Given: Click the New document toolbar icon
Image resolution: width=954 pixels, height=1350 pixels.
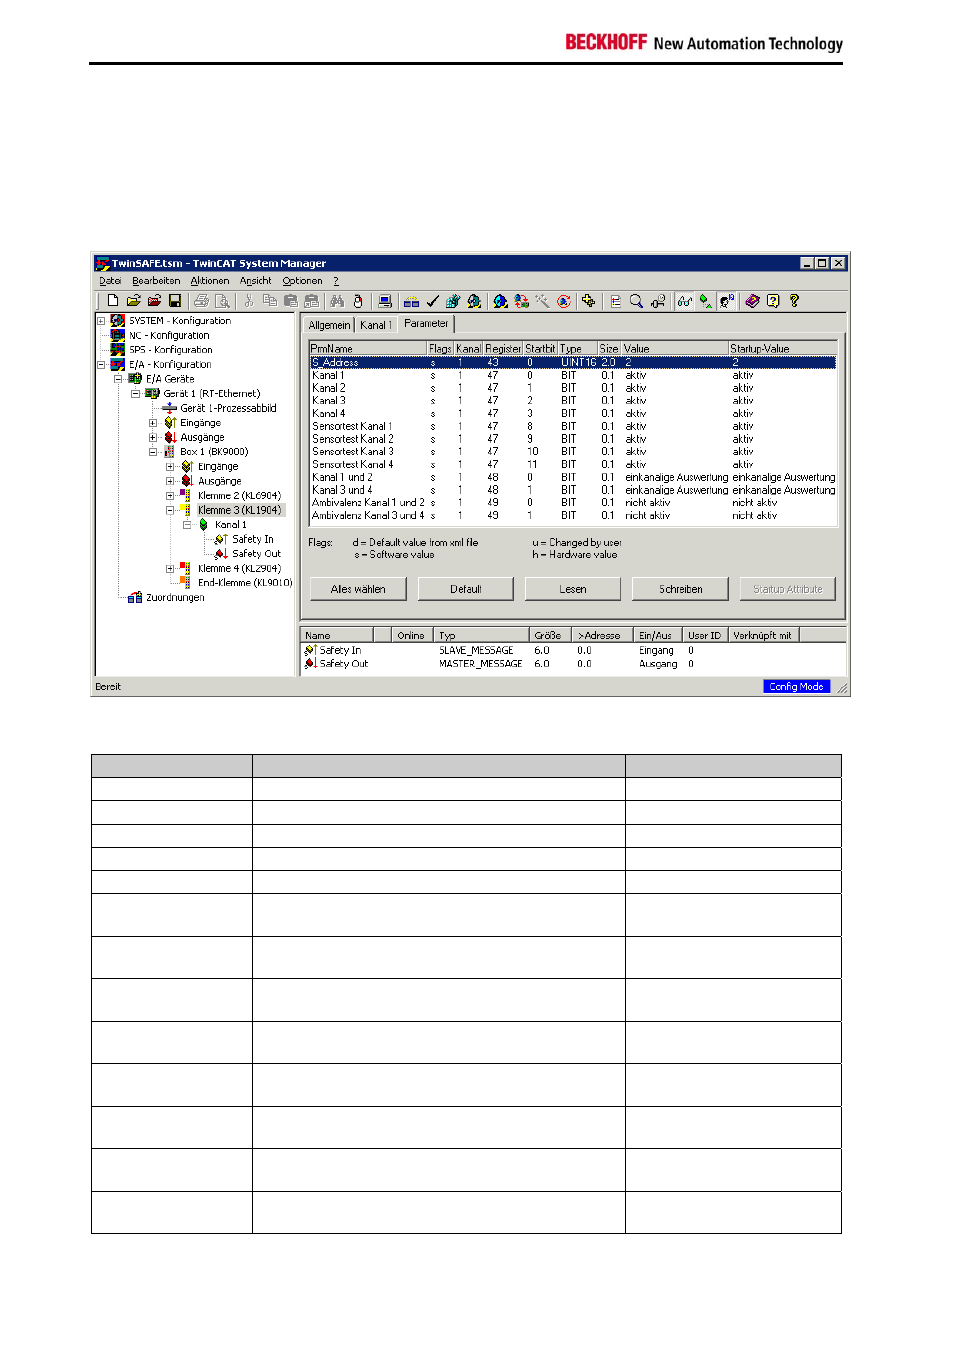Looking at the screenshot, I should click(x=113, y=301).
